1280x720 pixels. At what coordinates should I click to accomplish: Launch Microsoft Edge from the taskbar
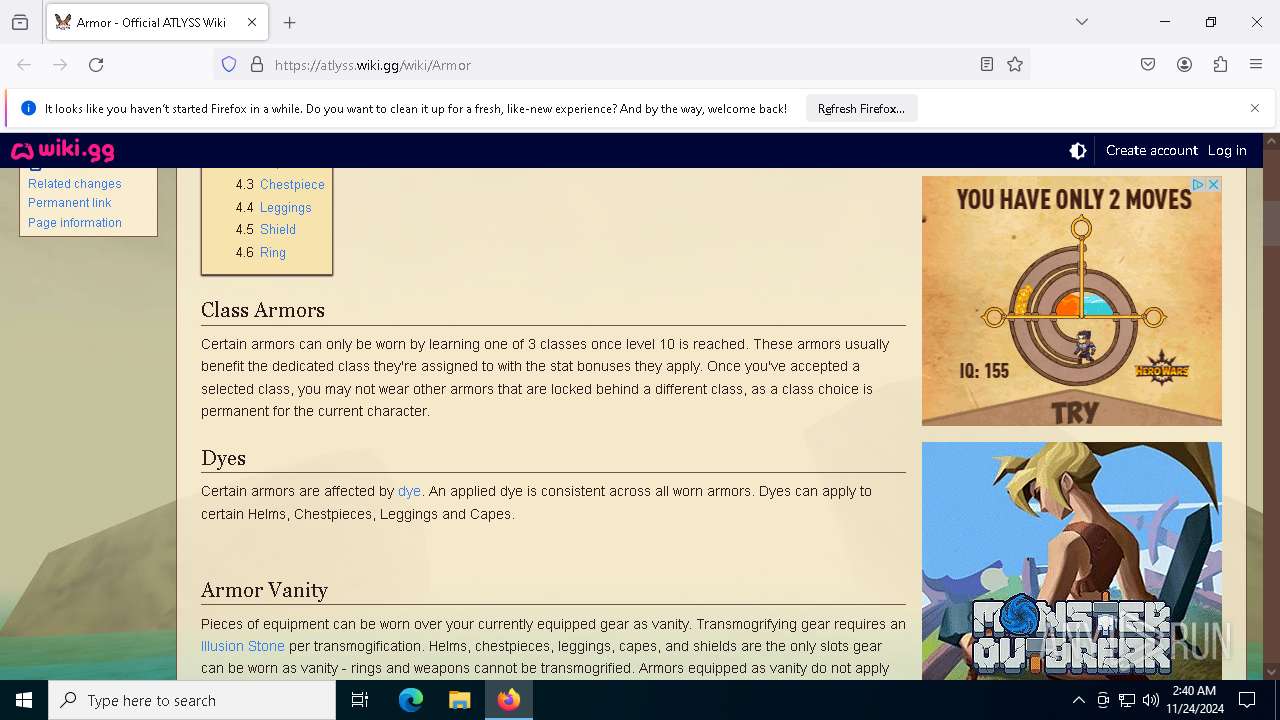click(x=411, y=700)
